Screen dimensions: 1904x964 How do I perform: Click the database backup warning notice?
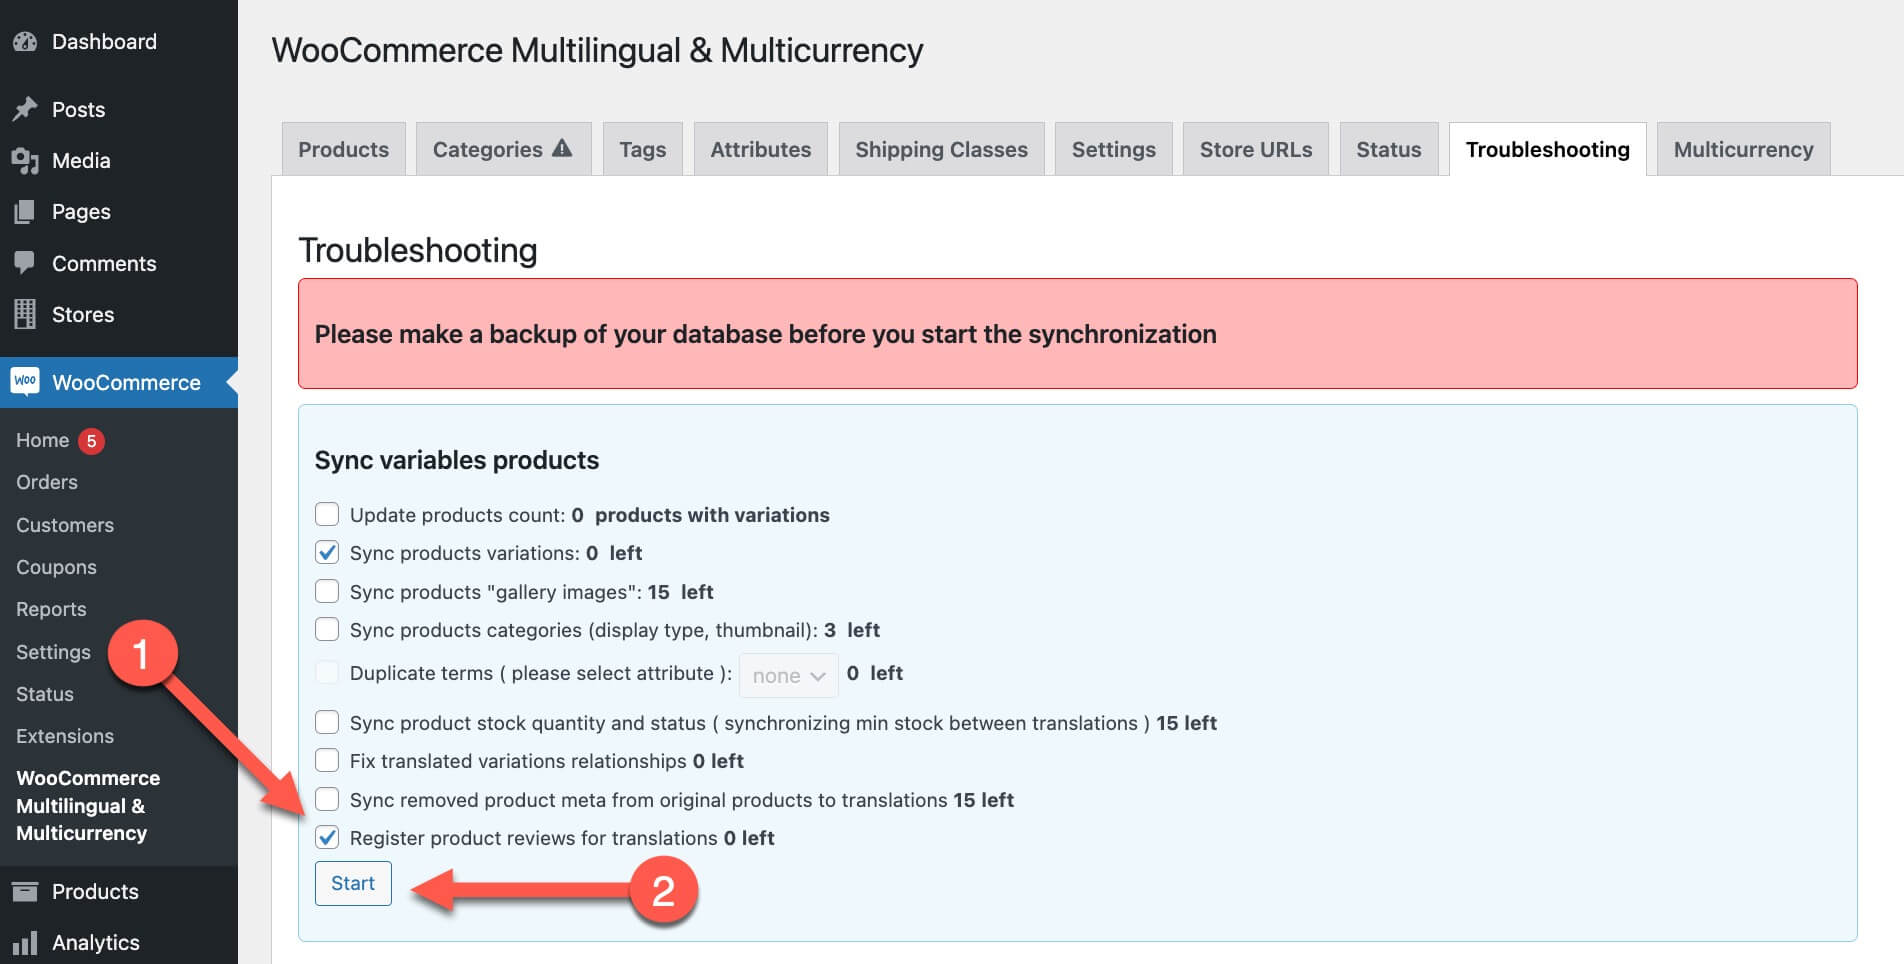(x=1077, y=334)
